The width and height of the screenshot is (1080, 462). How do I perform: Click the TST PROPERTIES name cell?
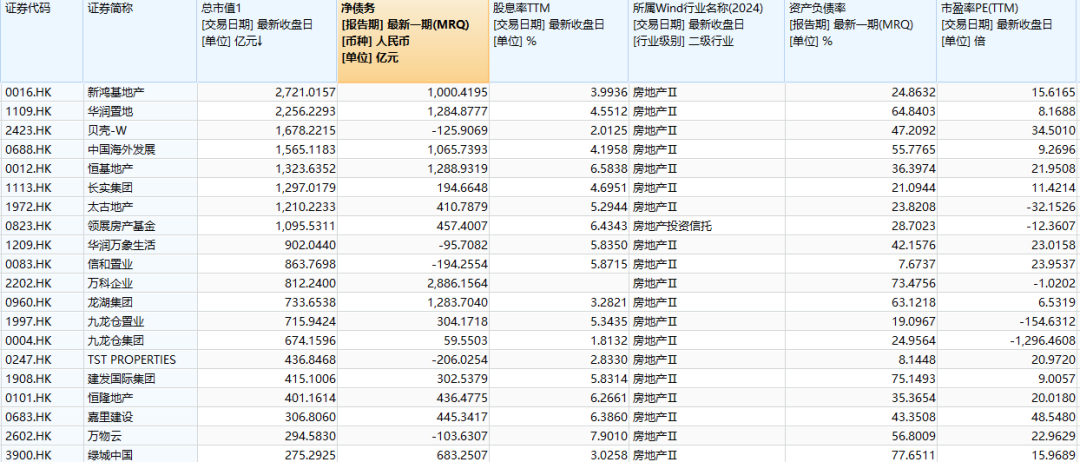(132, 359)
